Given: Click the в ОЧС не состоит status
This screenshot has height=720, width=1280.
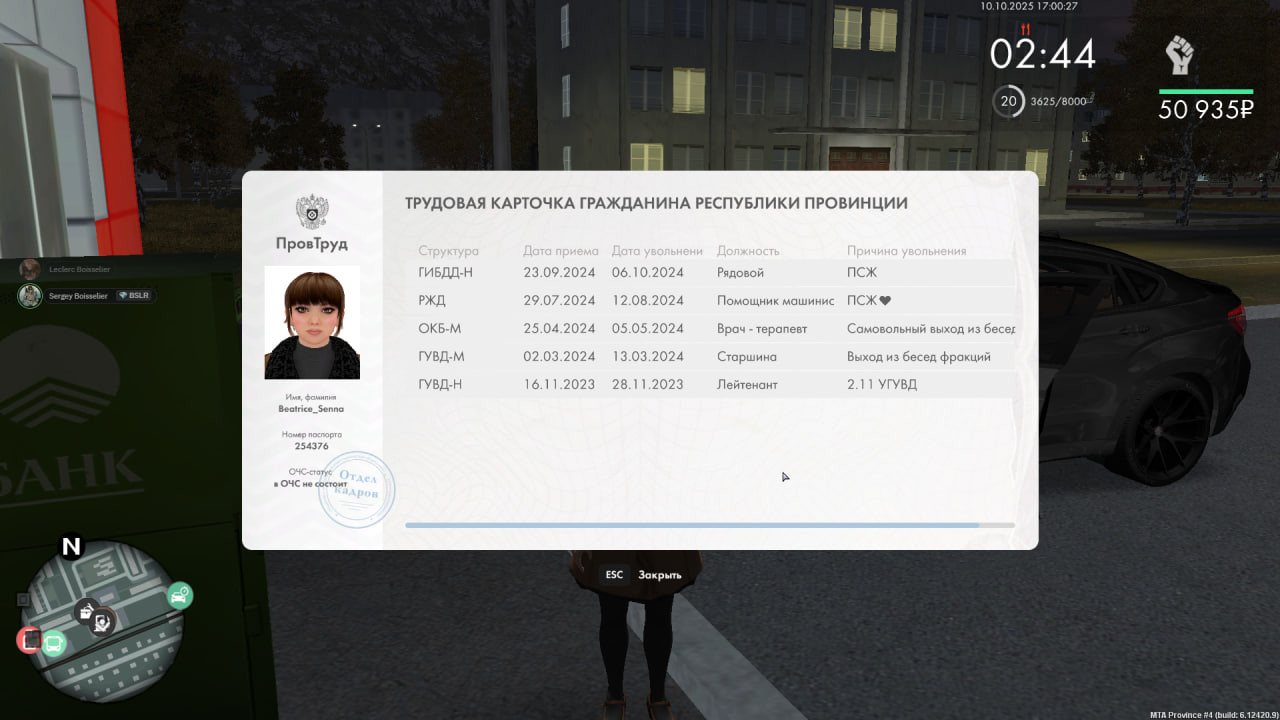Looking at the screenshot, I should [x=311, y=483].
